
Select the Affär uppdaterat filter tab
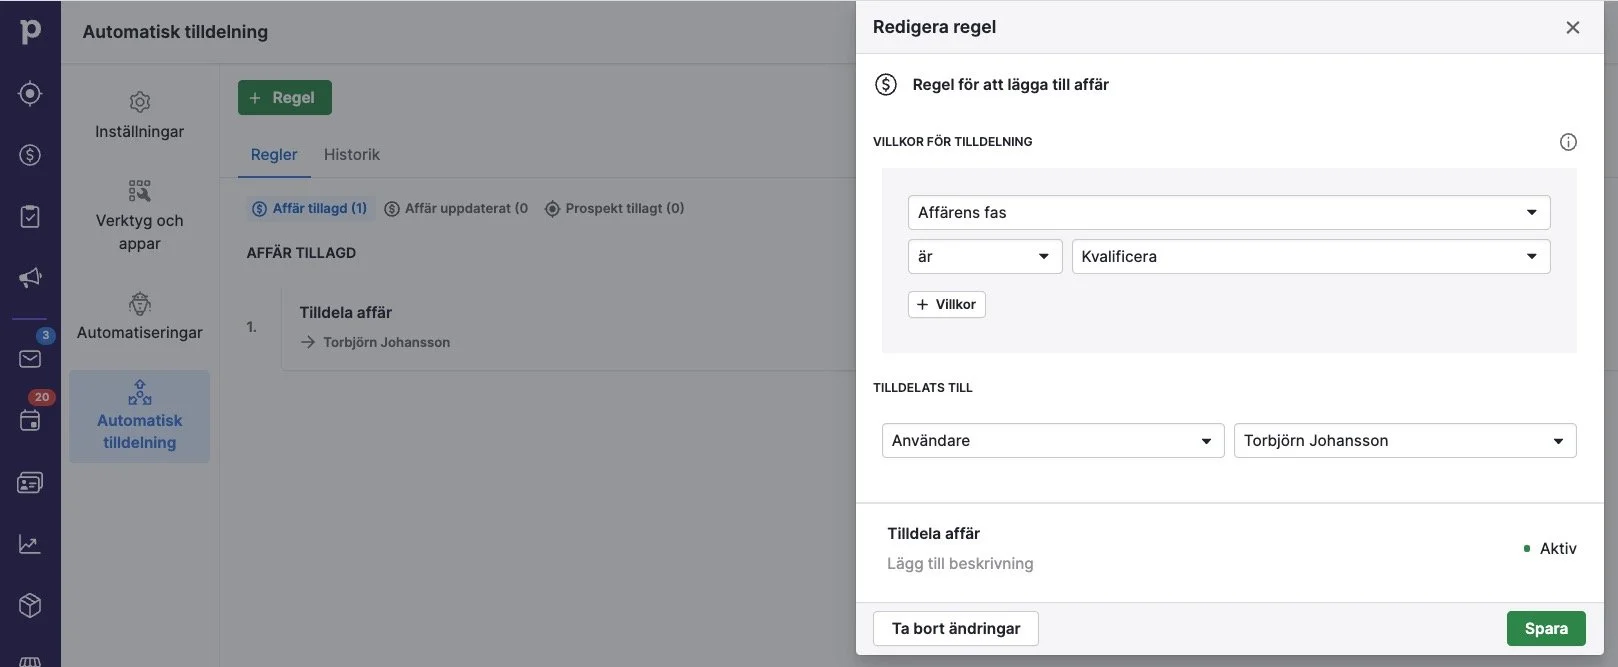[x=457, y=208]
